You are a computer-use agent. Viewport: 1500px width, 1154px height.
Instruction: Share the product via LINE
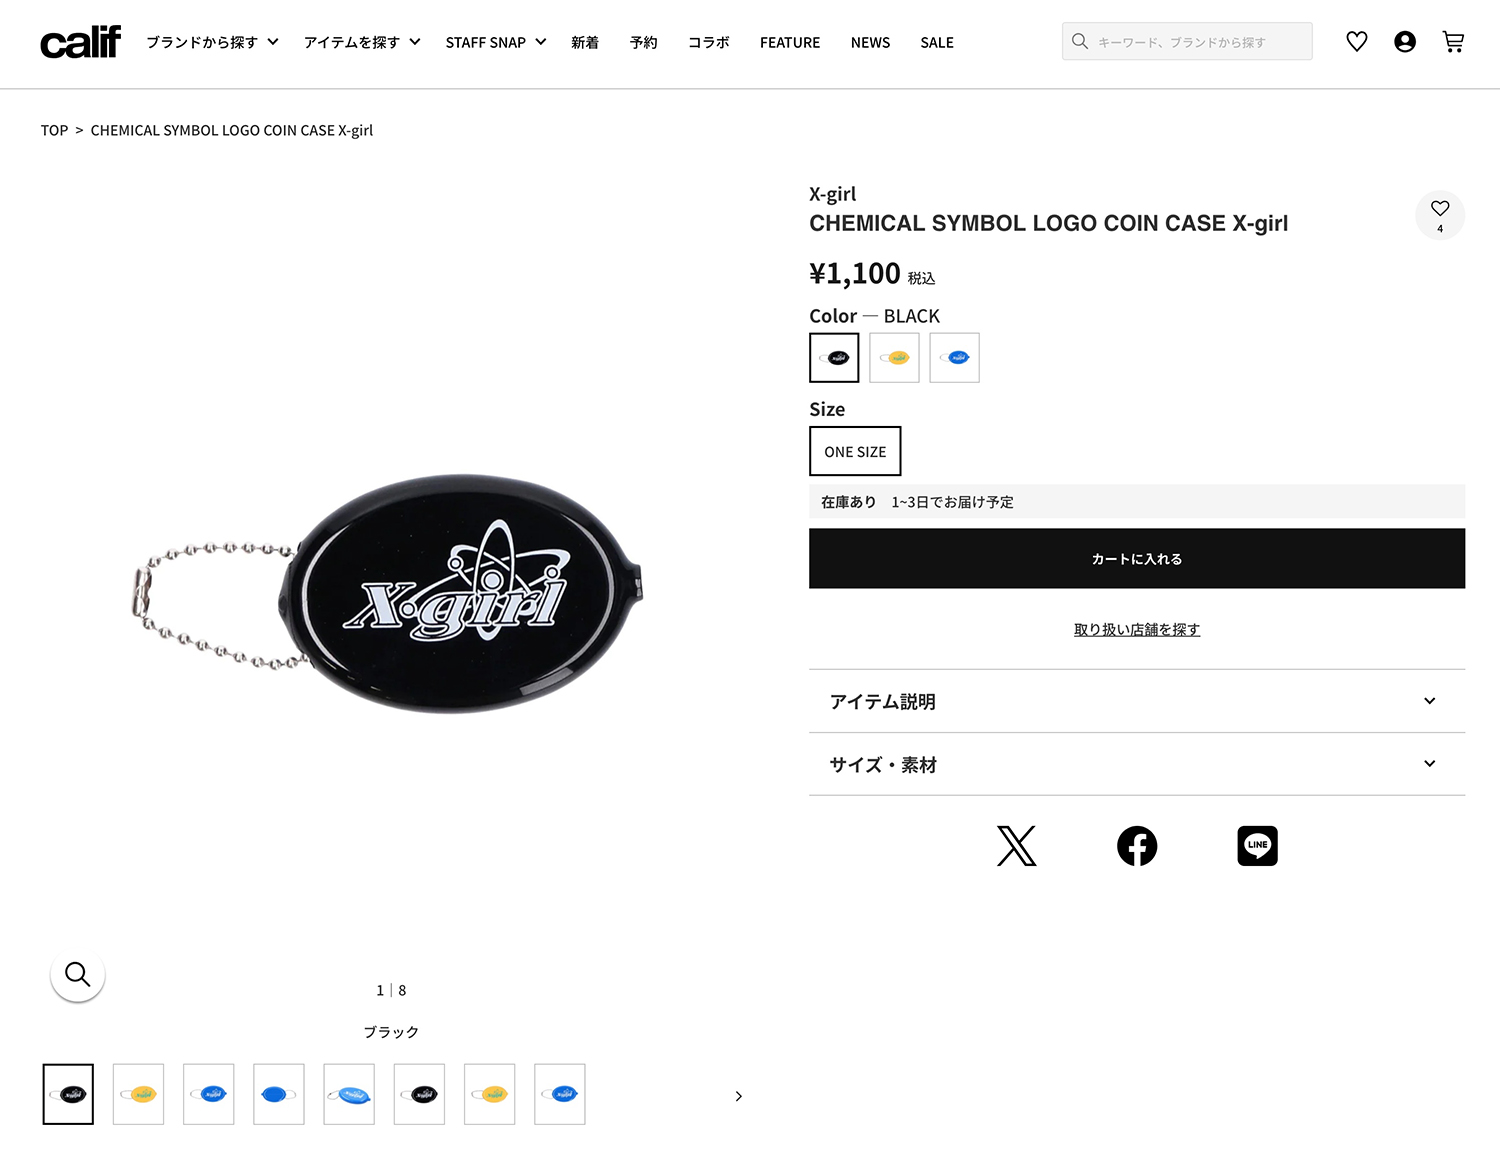click(1256, 845)
